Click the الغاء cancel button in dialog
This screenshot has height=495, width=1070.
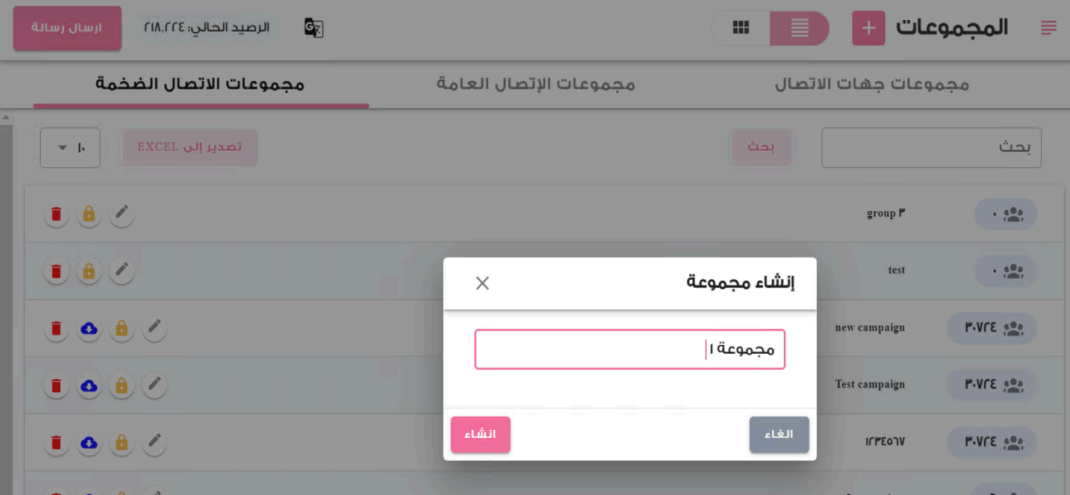(779, 435)
